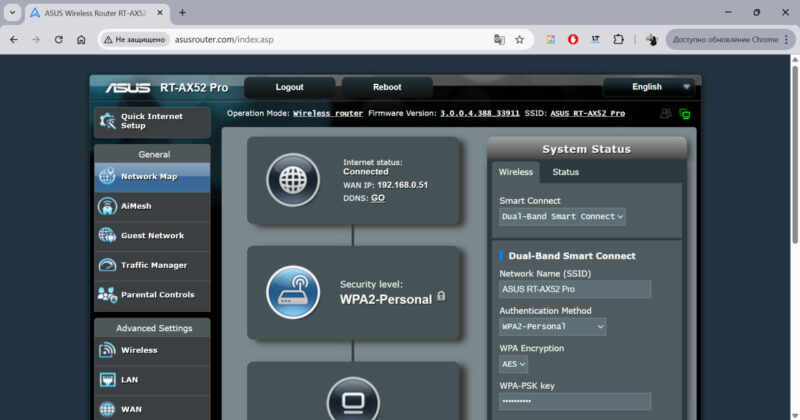Screen dimensions: 800x420
Task: Switch to the Wireless tab in System Status
Action: click(515, 172)
